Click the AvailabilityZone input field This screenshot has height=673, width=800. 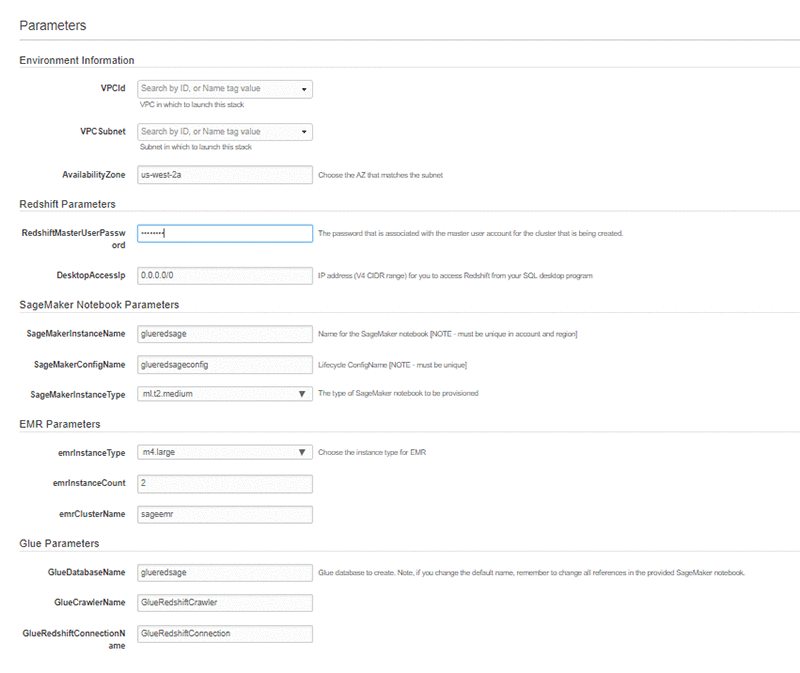[x=224, y=175]
